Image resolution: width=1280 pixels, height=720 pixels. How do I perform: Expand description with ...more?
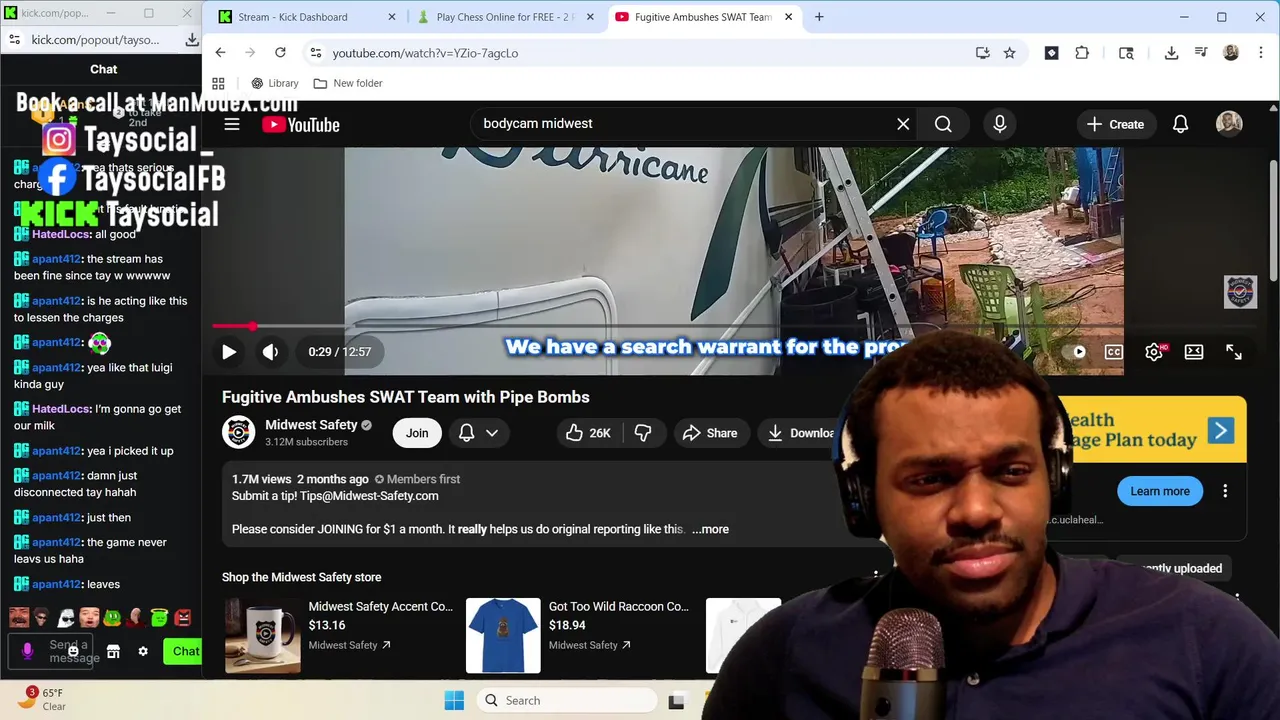(x=710, y=529)
